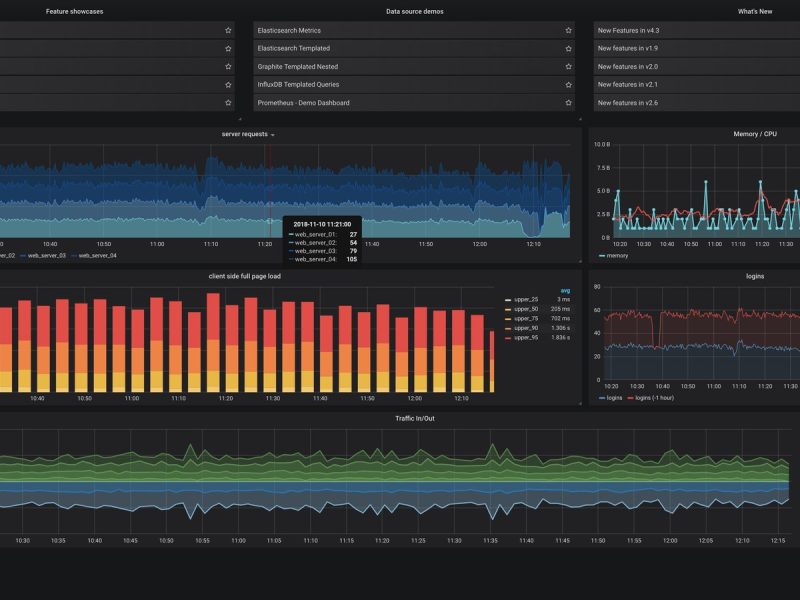Toggle the upper_75 legend series
The height and width of the screenshot is (600, 800).
[x=526, y=318]
